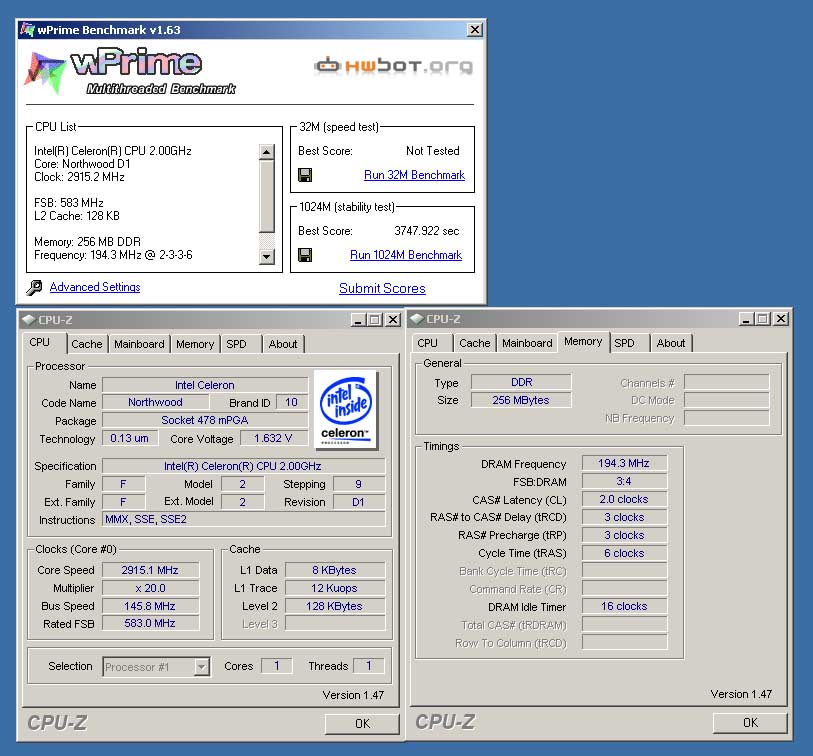
Task: Switch to Mainboard tab in left CPU-Z
Action: click(139, 344)
